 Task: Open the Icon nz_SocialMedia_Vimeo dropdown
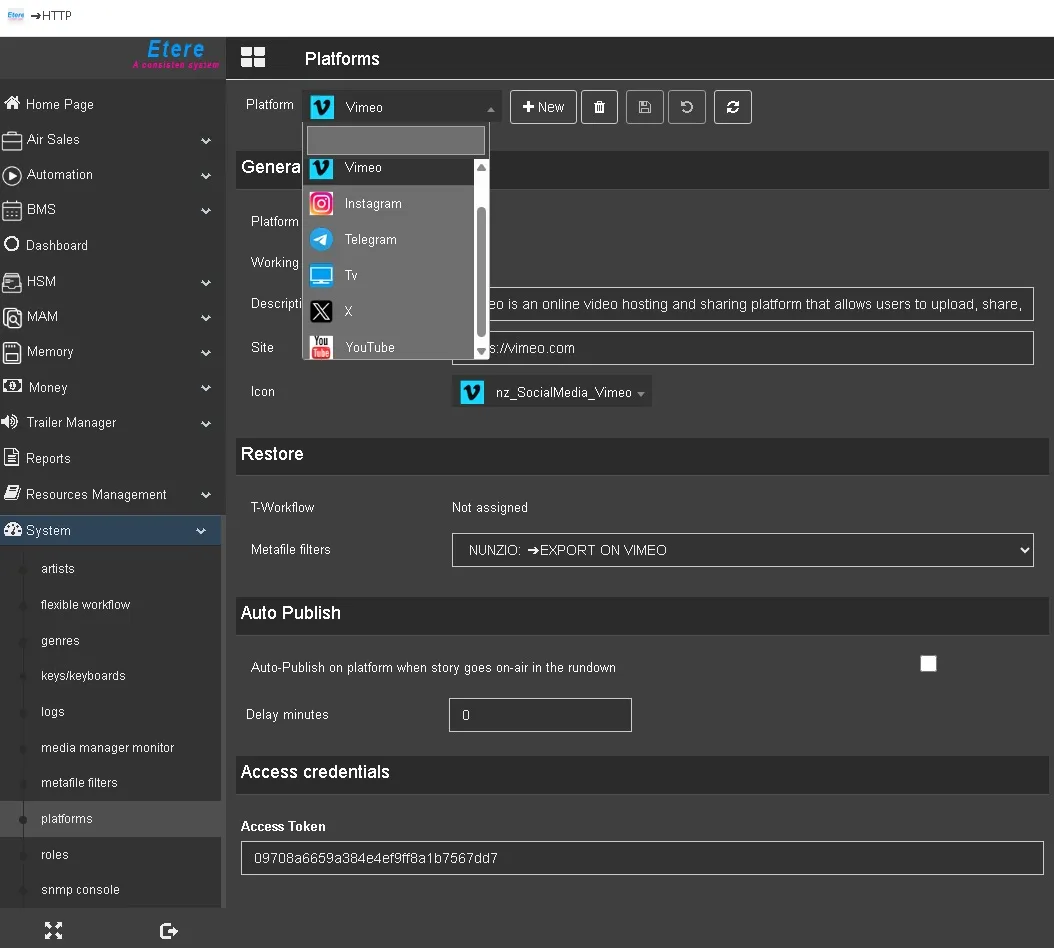click(x=551, y=393)
